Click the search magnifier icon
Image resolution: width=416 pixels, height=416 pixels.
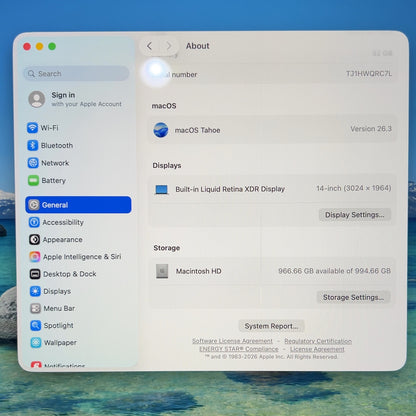(31, 73)
